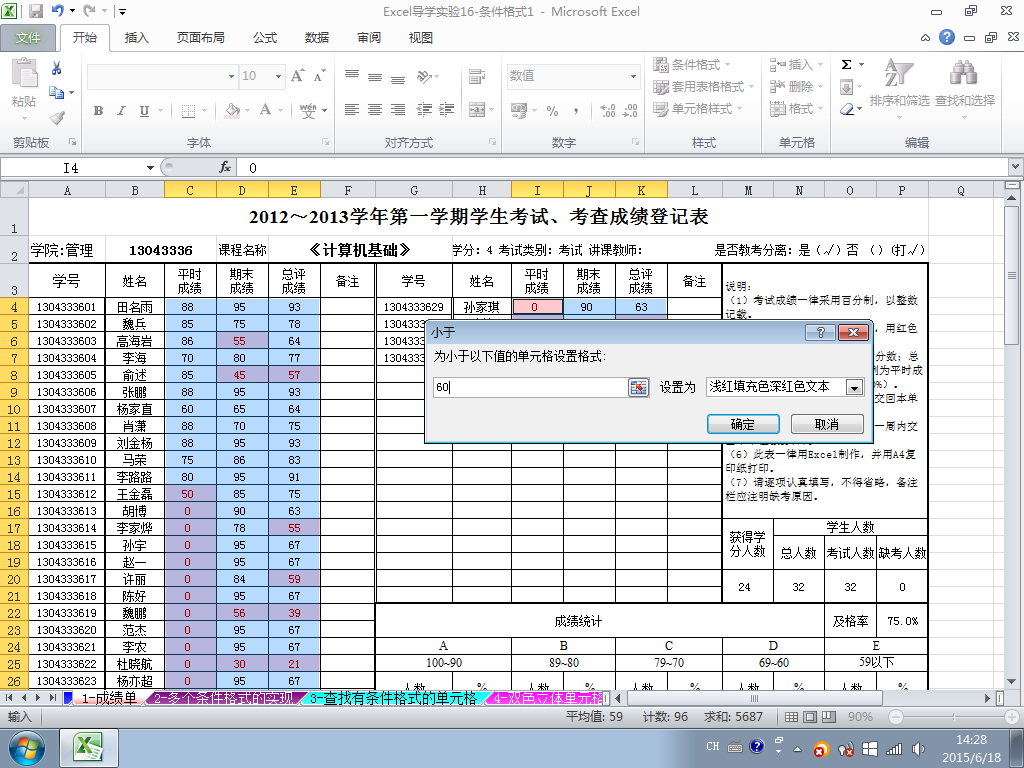The width and height of the screenshot is (1024, 768).
Task: Click the AutoSum sigma icon
Action: pos(847,65)
